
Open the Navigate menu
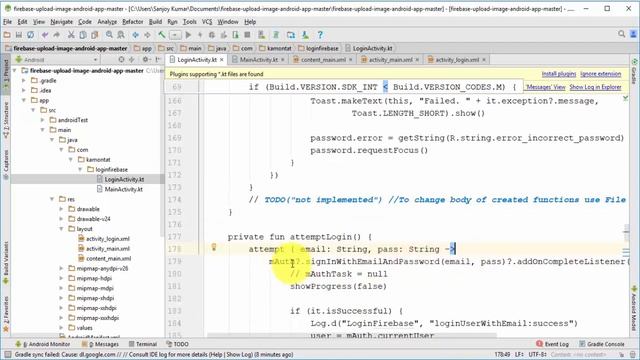[62, 22]
